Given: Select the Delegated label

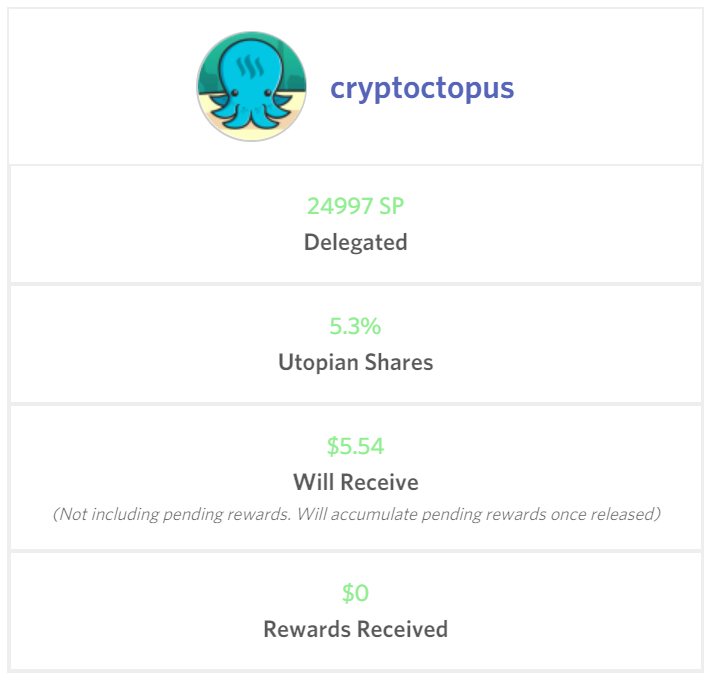Looking at the screenshot, I should [x=355, y=242].
